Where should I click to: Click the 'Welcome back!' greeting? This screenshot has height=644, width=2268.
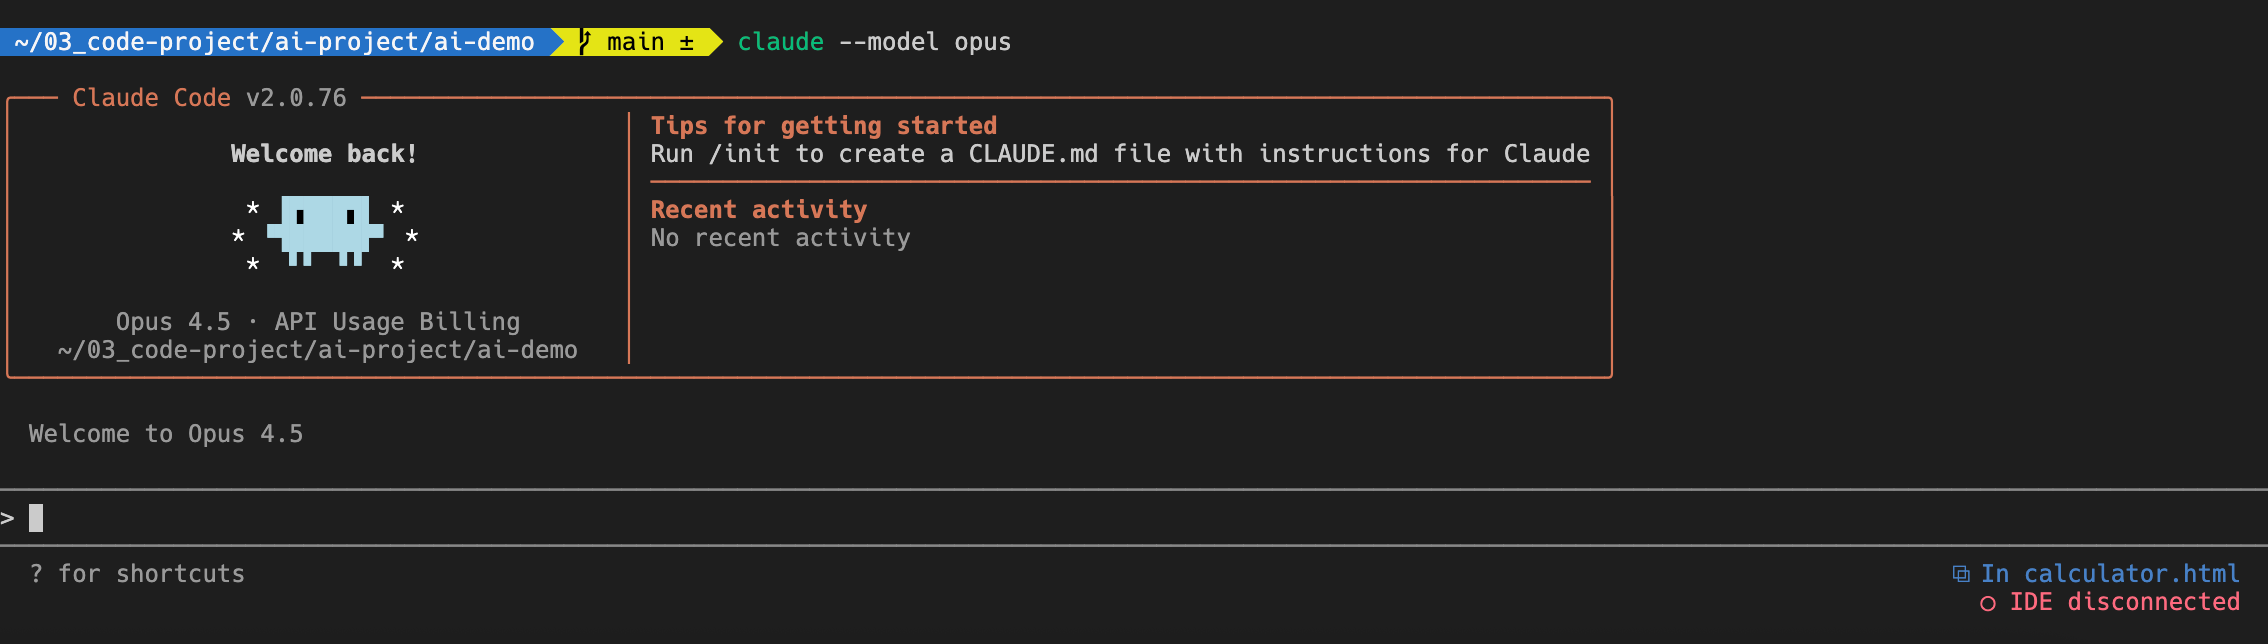pyautogui.click(x=323, y=154)
